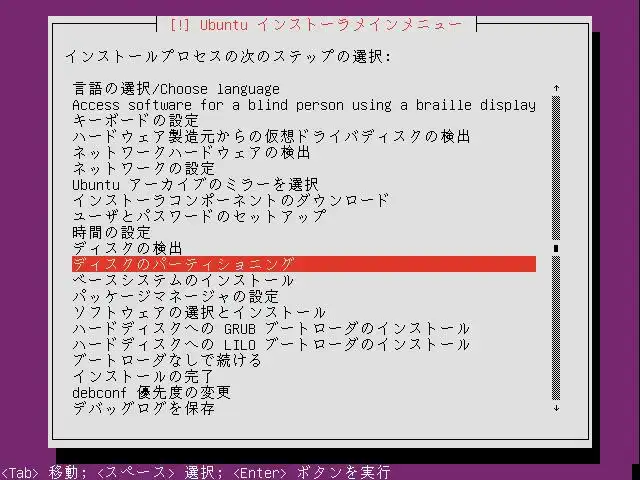Select ユーザとパスワードのセットアップ

click(200, 216)
